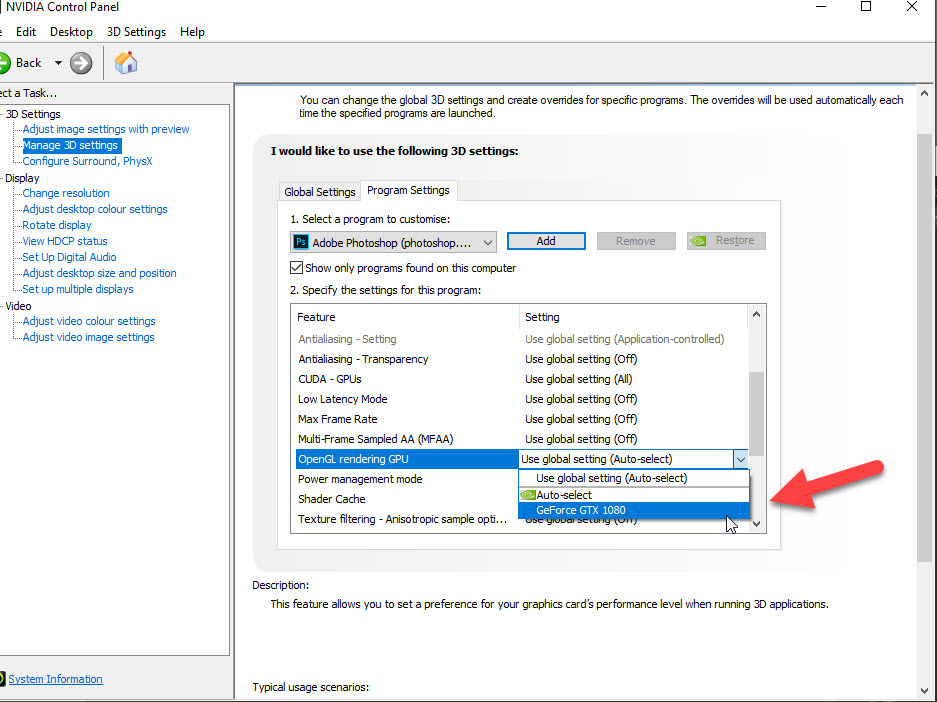The width and height of the screenshot is (937, 702).
Task: Open Adjust desktop size and position
Action: click(99, 273)
